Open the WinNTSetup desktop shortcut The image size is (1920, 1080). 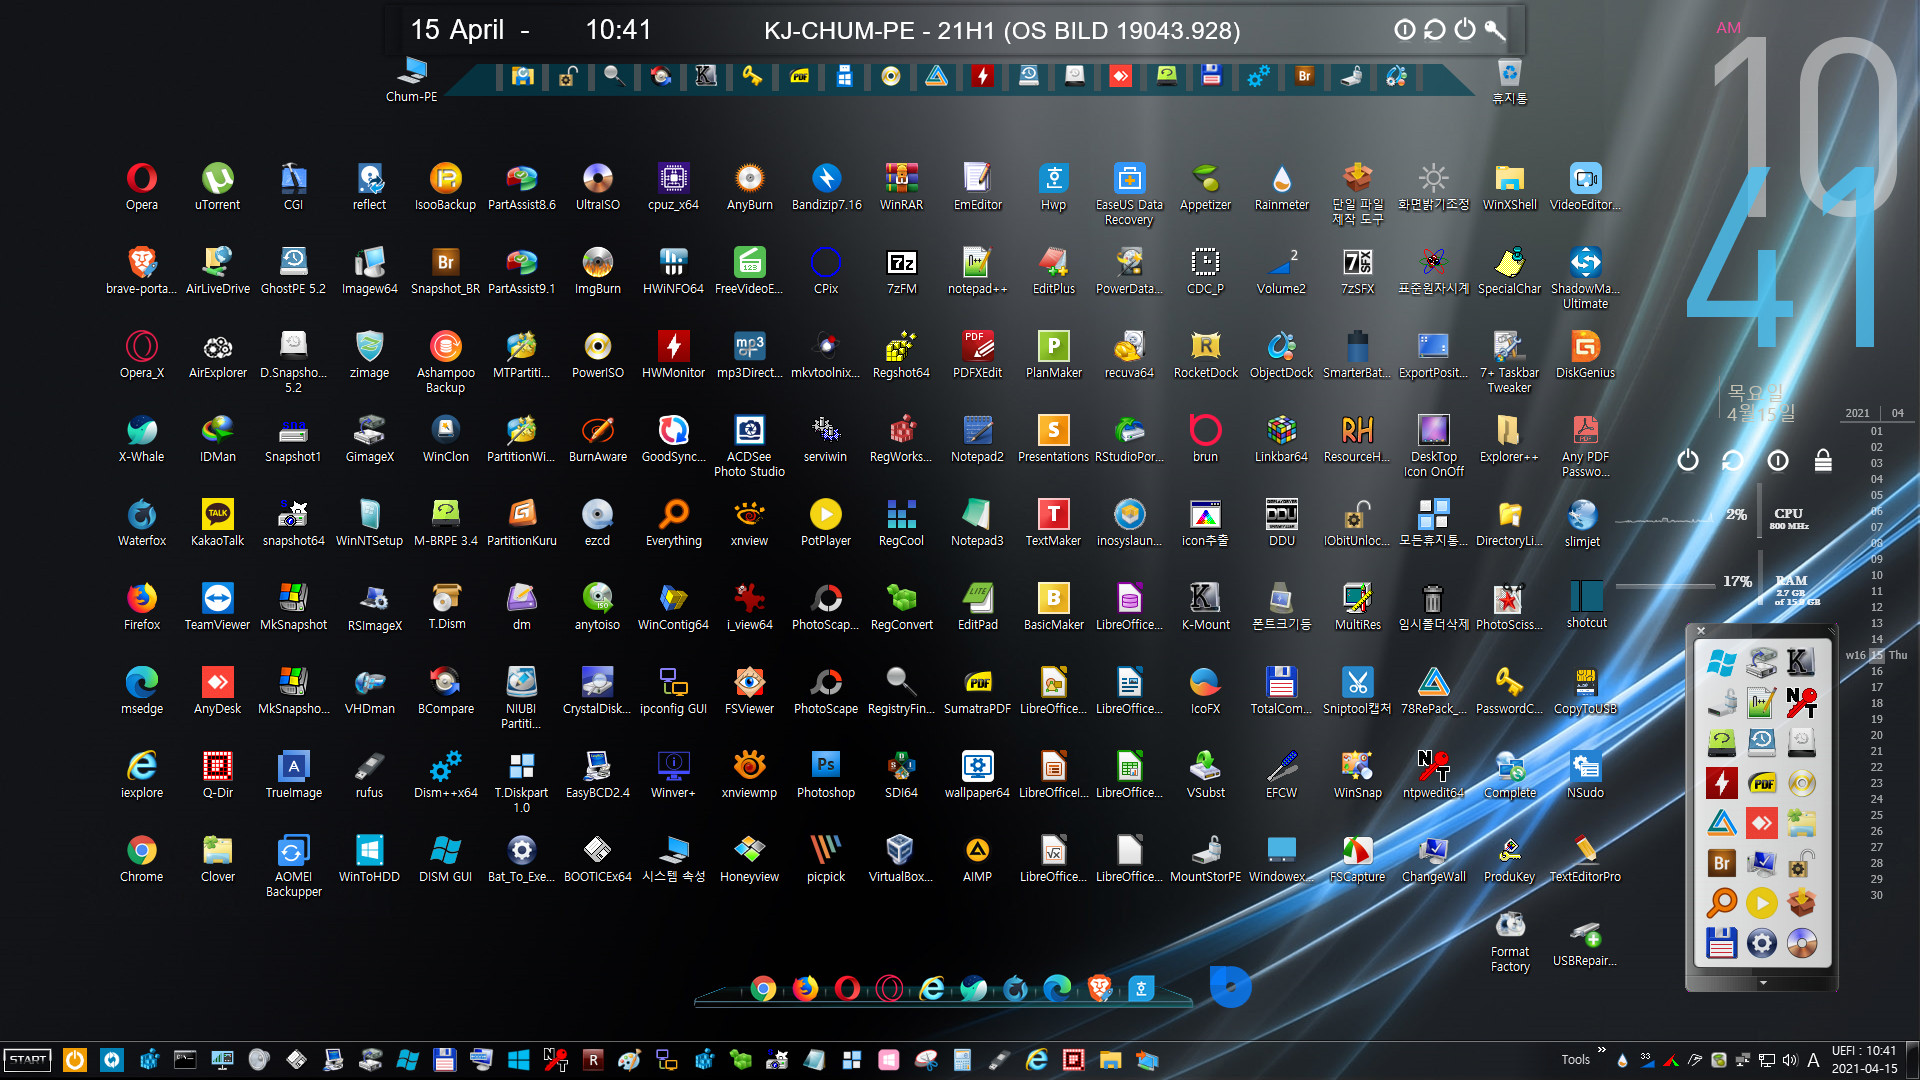(369, 523)
